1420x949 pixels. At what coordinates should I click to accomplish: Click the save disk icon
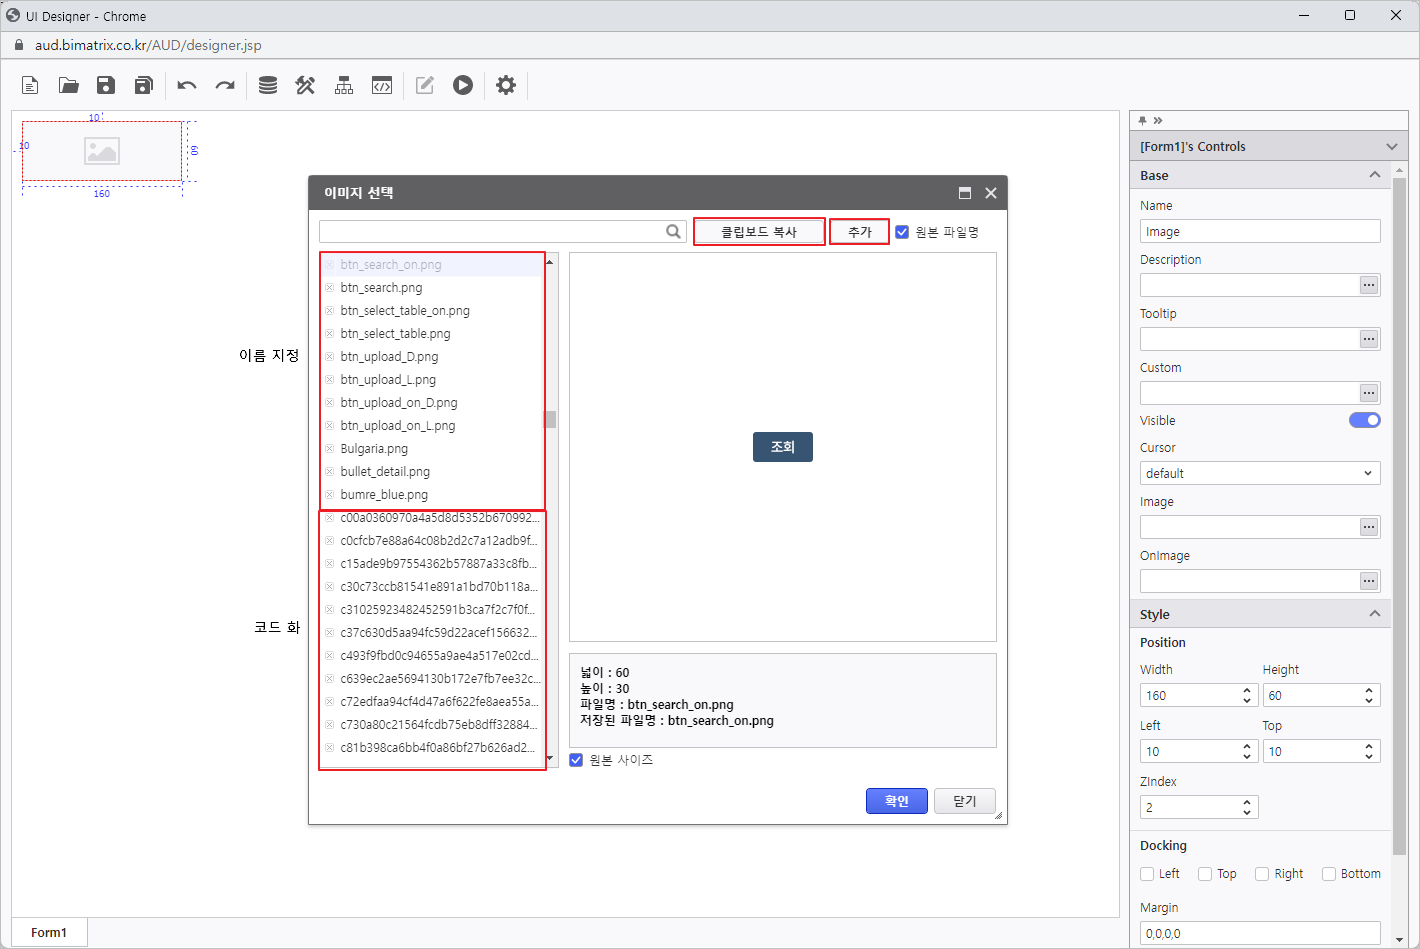(106, 86)
